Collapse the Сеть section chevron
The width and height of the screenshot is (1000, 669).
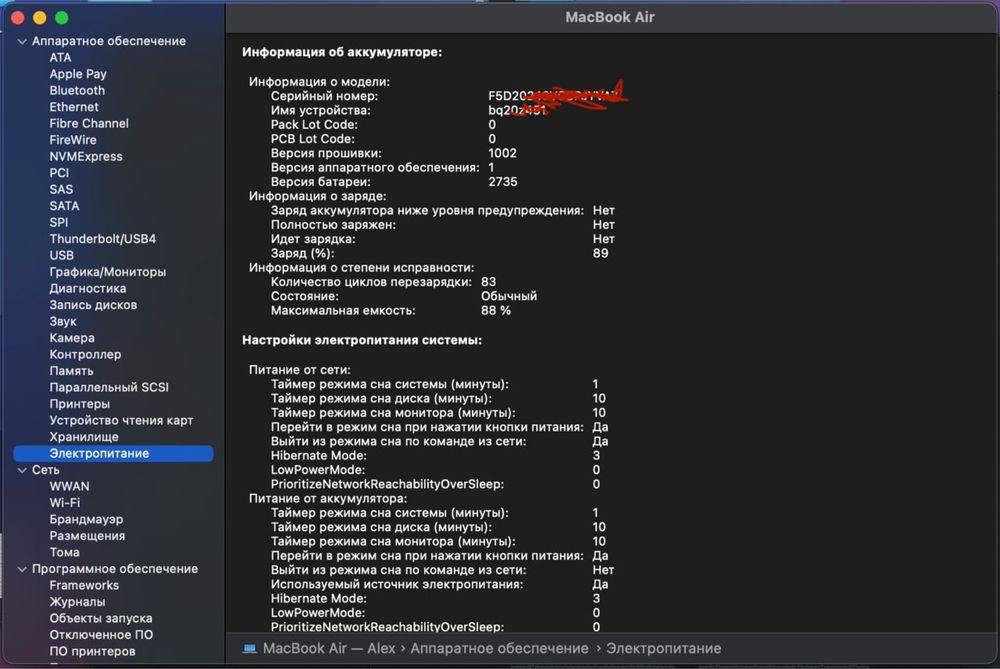[22, 470]
